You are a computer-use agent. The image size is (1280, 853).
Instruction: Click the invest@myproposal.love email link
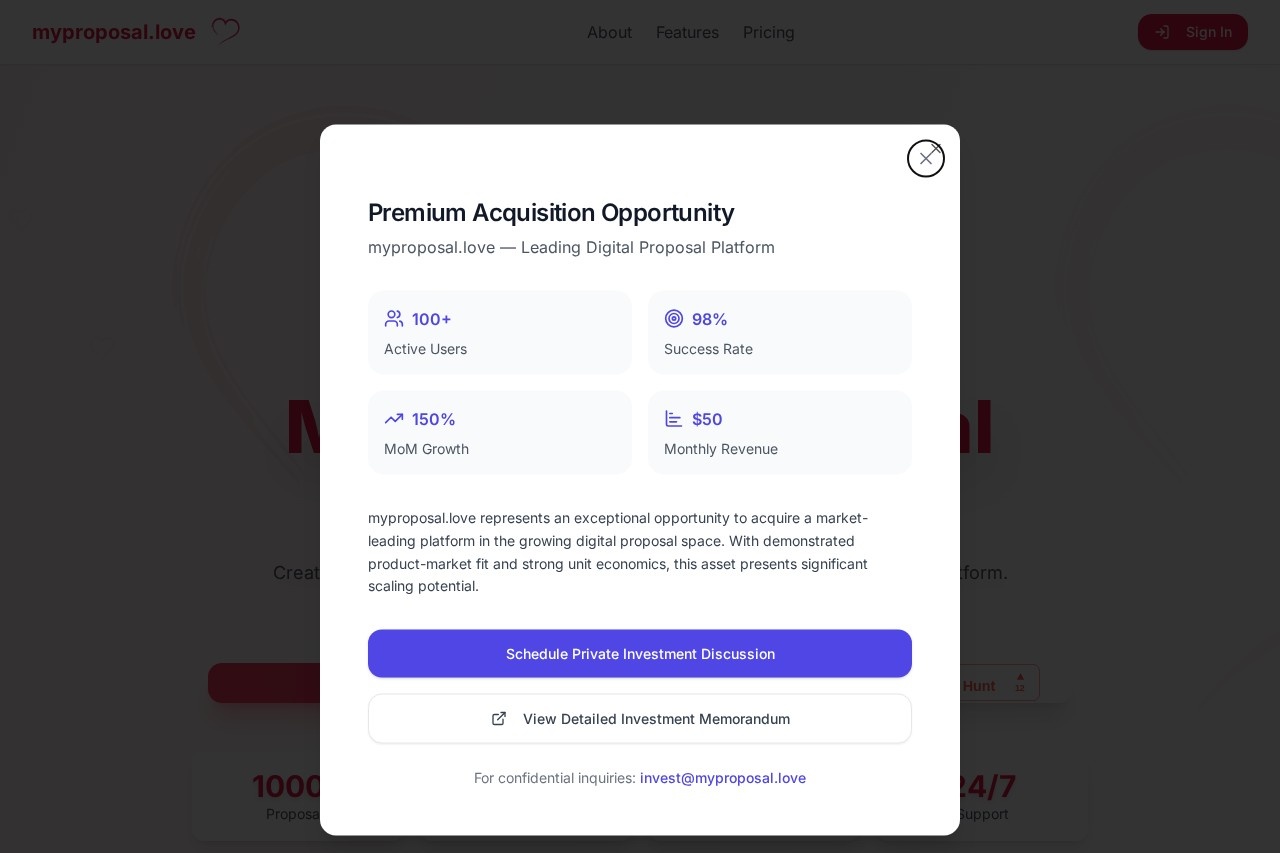723,778
